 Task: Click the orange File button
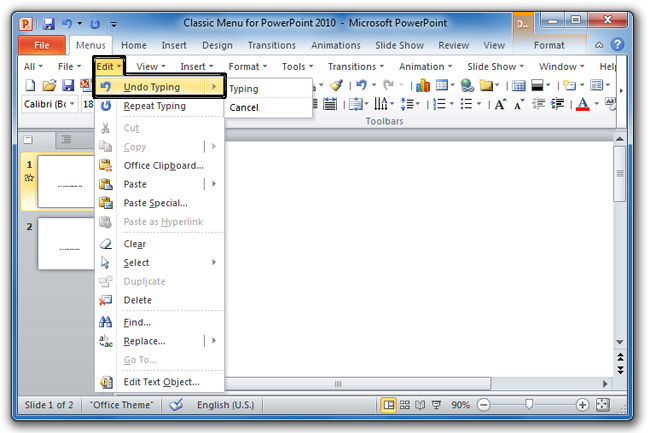click(42, 45)
